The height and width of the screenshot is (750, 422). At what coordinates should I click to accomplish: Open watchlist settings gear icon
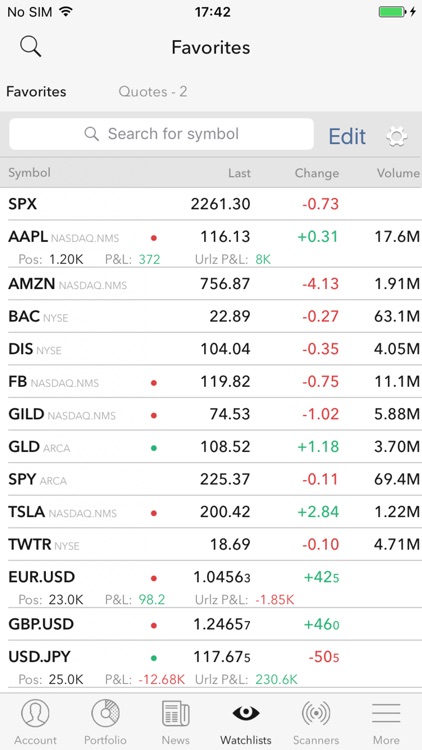397,137
